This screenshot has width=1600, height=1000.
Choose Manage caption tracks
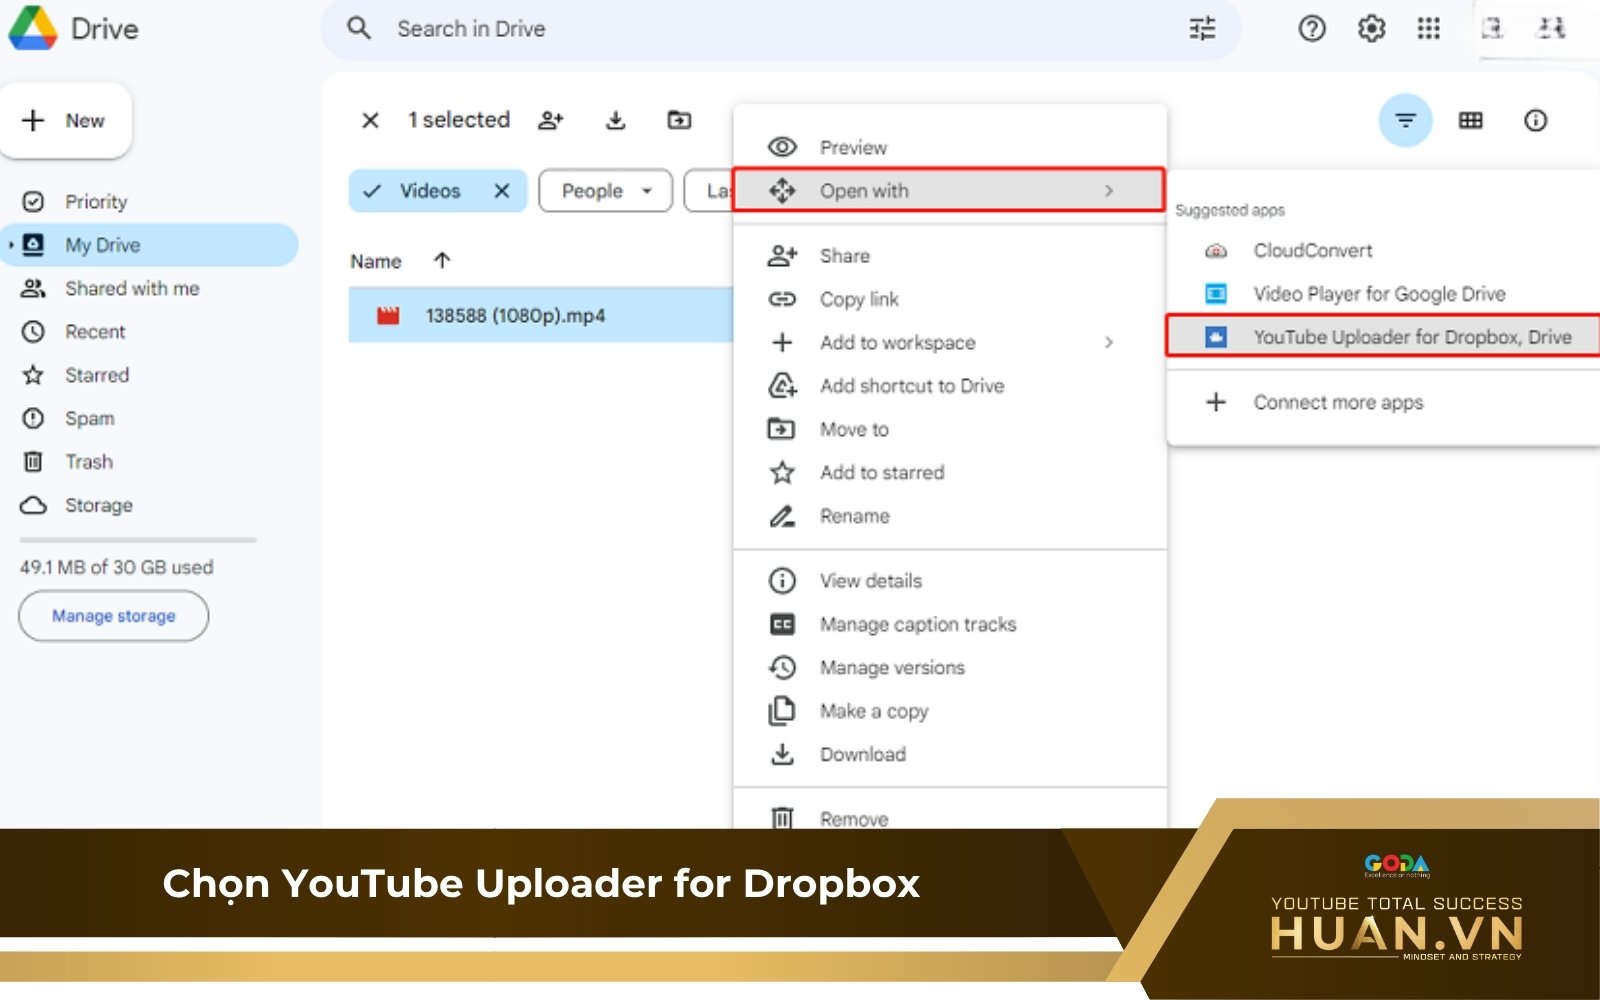click(950, 624)
